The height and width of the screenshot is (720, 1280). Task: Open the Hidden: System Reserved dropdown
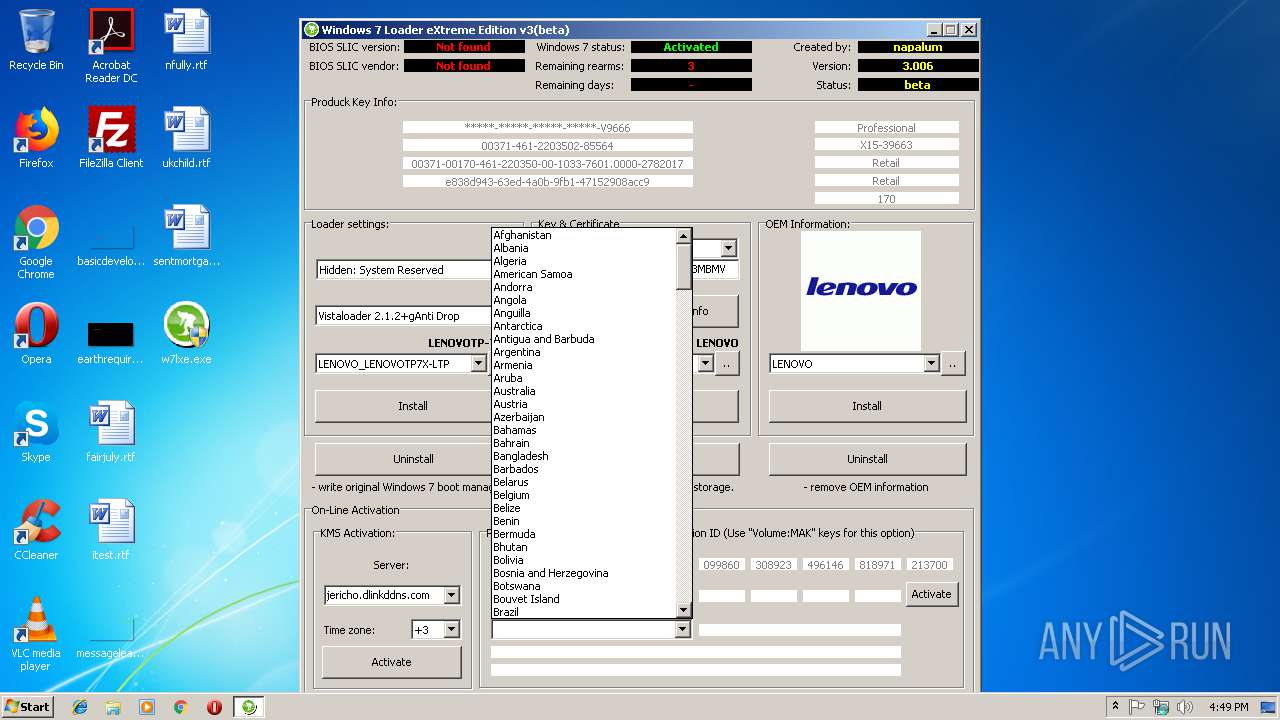pos(403,270)
